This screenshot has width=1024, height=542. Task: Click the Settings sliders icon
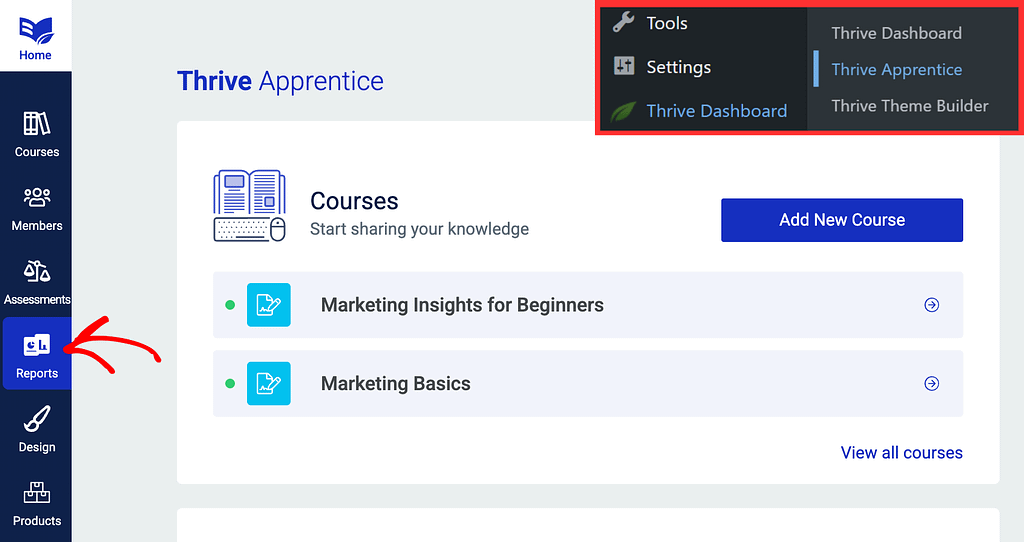624,67
